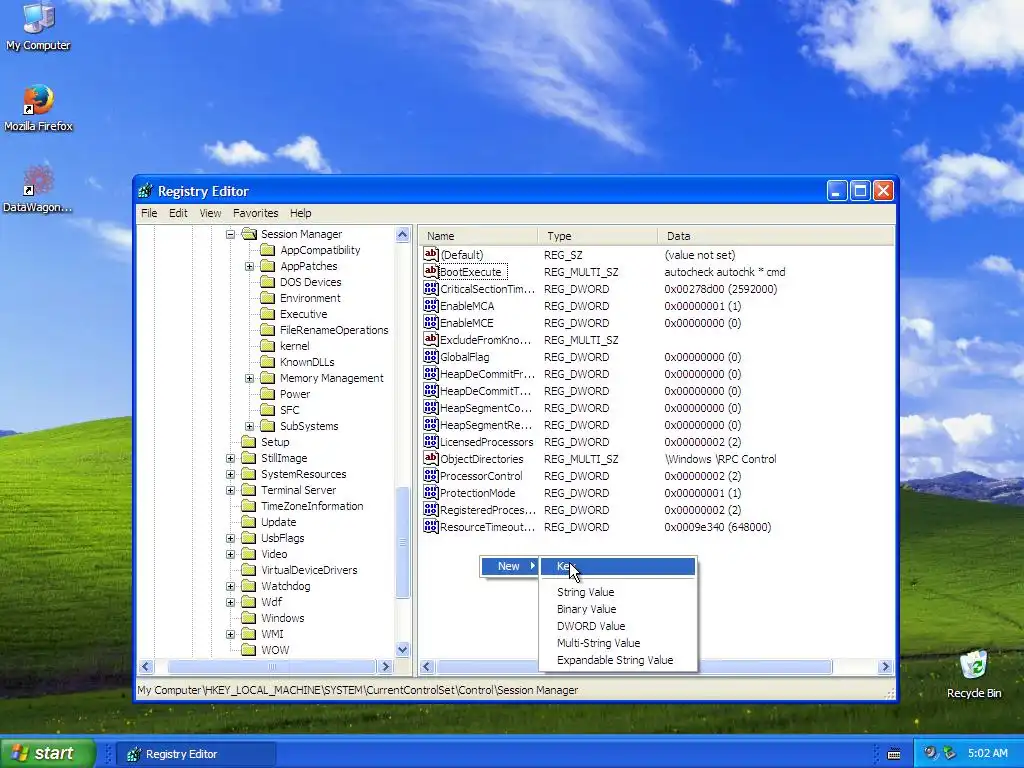Click the kernel folder icon

[268, 345]
